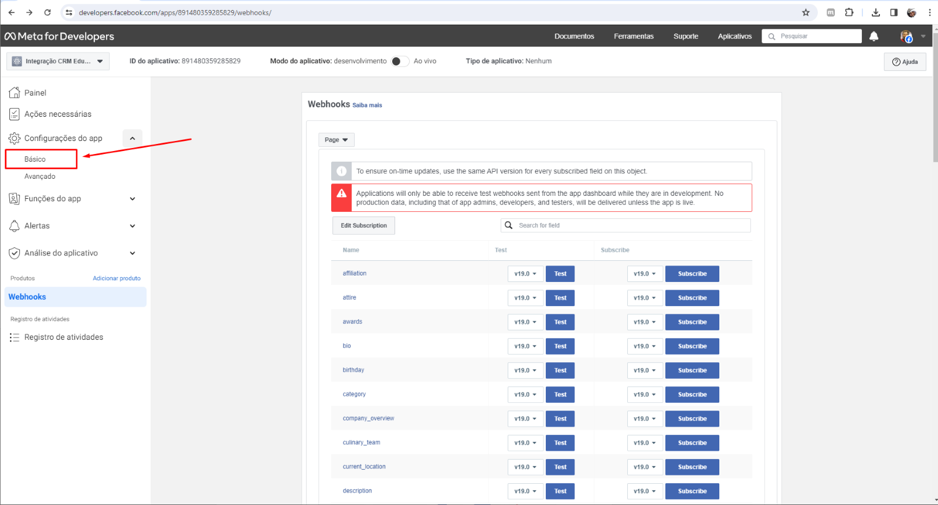Click the browser forward arrow
The width and height of the screenshot is (938, 505).
[29, 12]
